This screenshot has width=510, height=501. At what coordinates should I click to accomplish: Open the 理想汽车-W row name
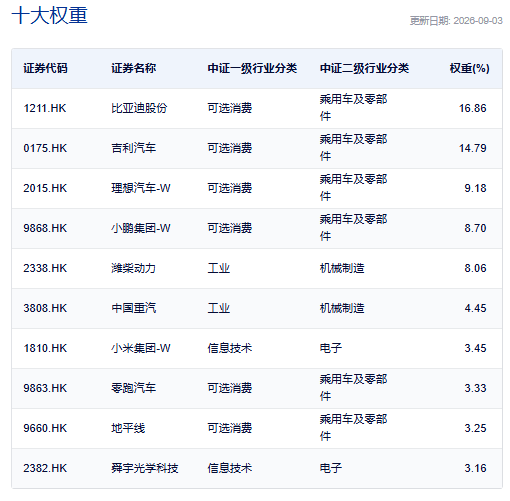(141, 188)
